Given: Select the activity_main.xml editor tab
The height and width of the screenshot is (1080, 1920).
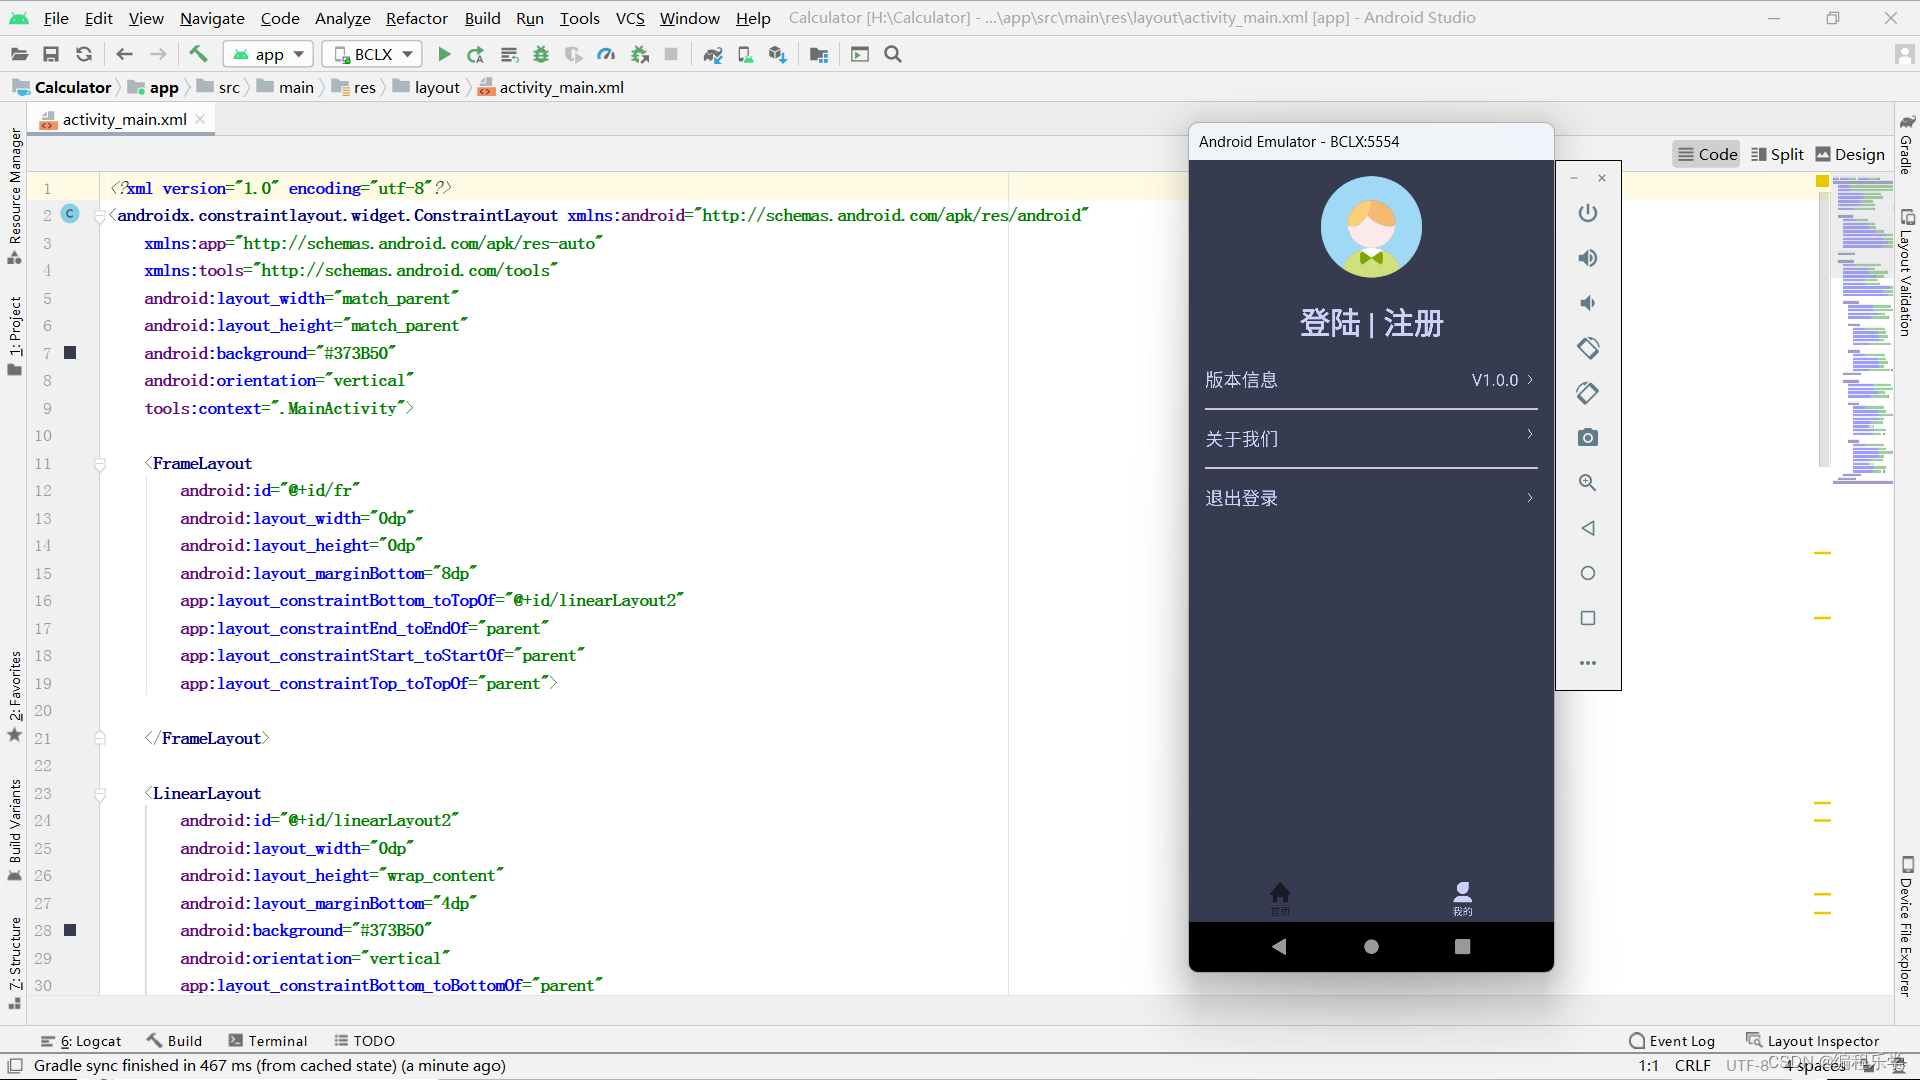Looking at the screenshot, I should (x=124, y=119).
